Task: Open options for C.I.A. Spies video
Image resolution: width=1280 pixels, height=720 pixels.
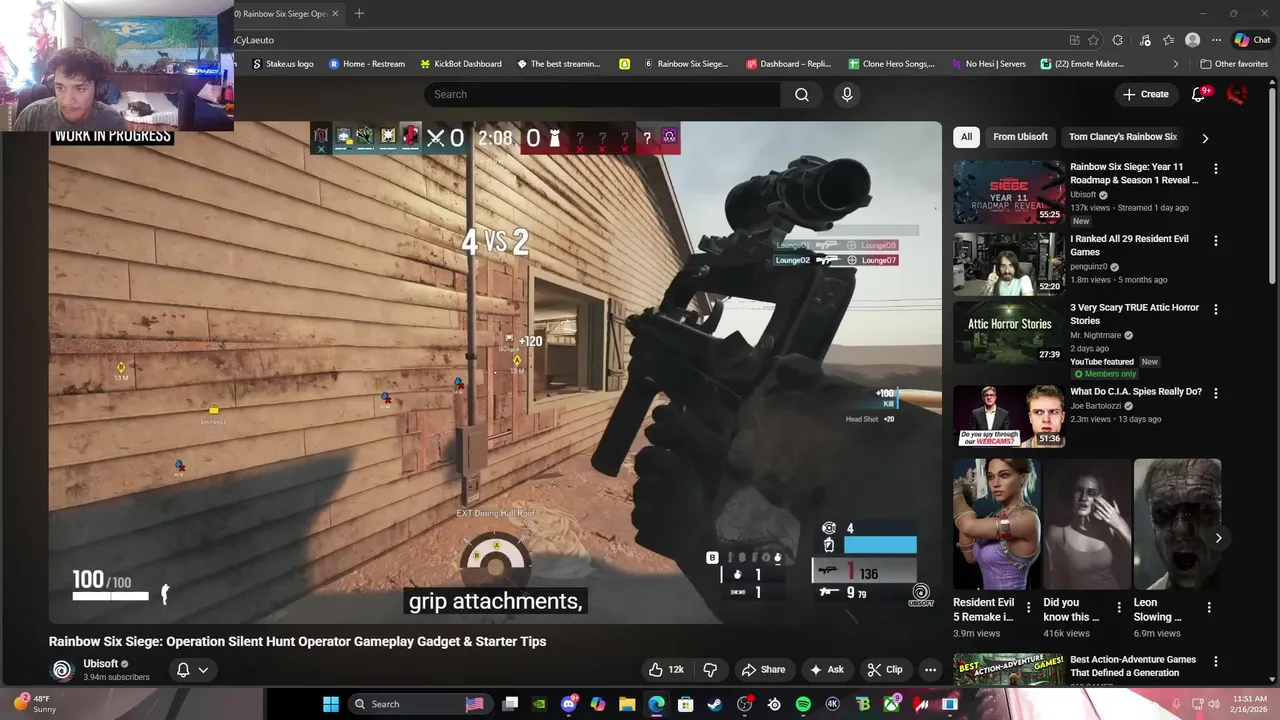Action: click(x=1216, y=393)
